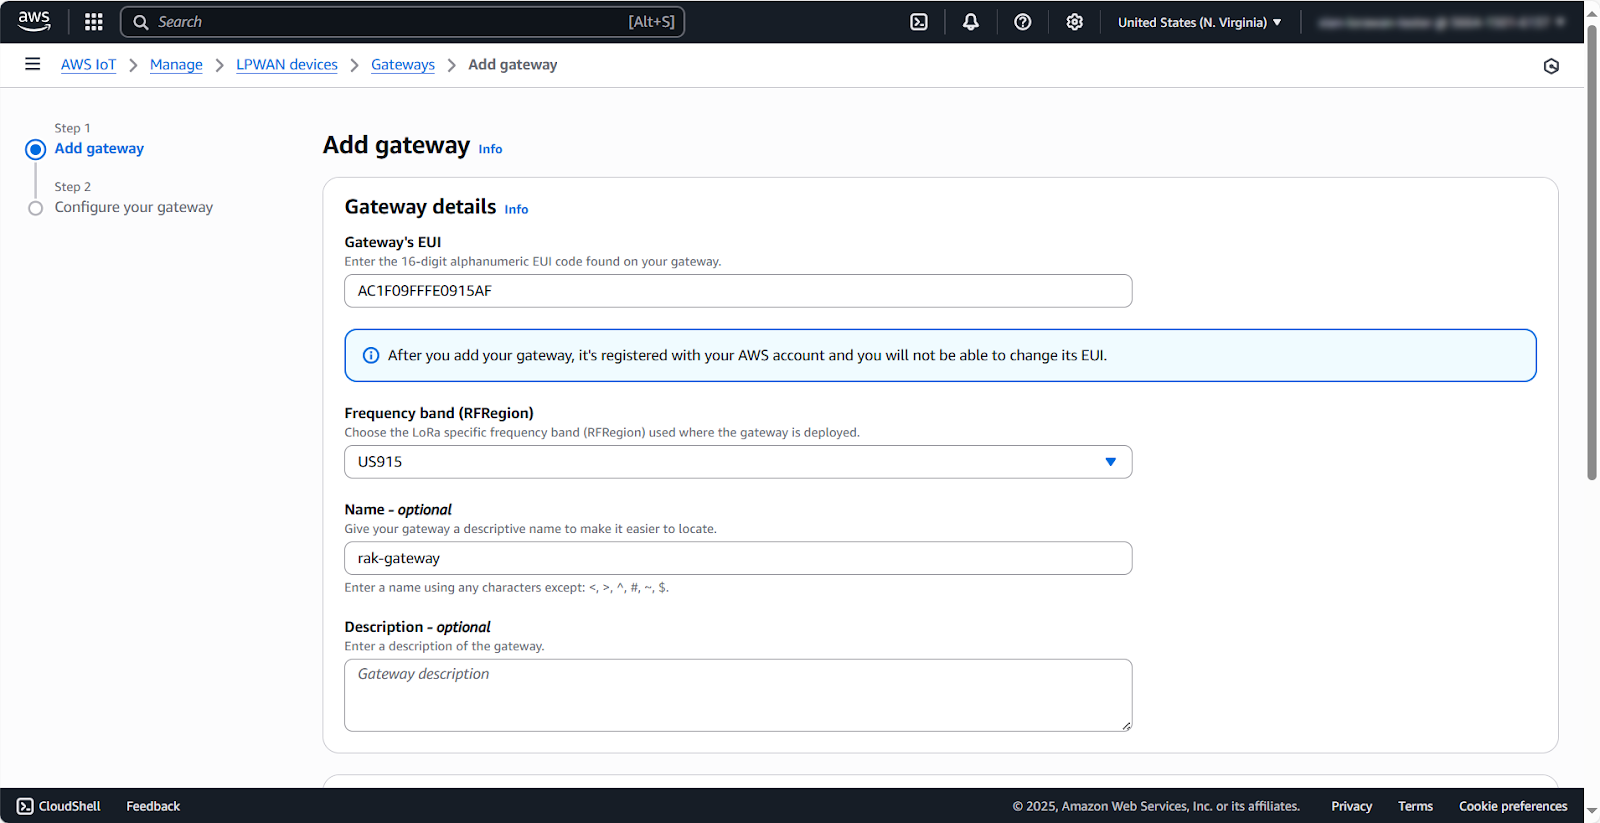Viewport: 1600px width, 823px height.
Task: Expand the Frequency band US915 dropdown
Action: [x=738, y=462]
